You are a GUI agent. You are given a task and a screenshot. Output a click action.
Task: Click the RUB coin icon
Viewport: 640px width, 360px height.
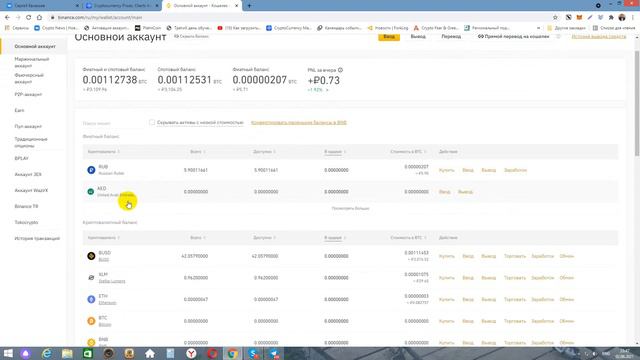[91, 170]
